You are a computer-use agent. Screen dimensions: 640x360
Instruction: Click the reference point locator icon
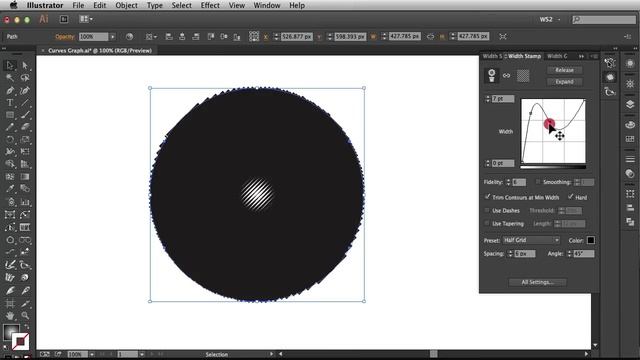(253, 36)
